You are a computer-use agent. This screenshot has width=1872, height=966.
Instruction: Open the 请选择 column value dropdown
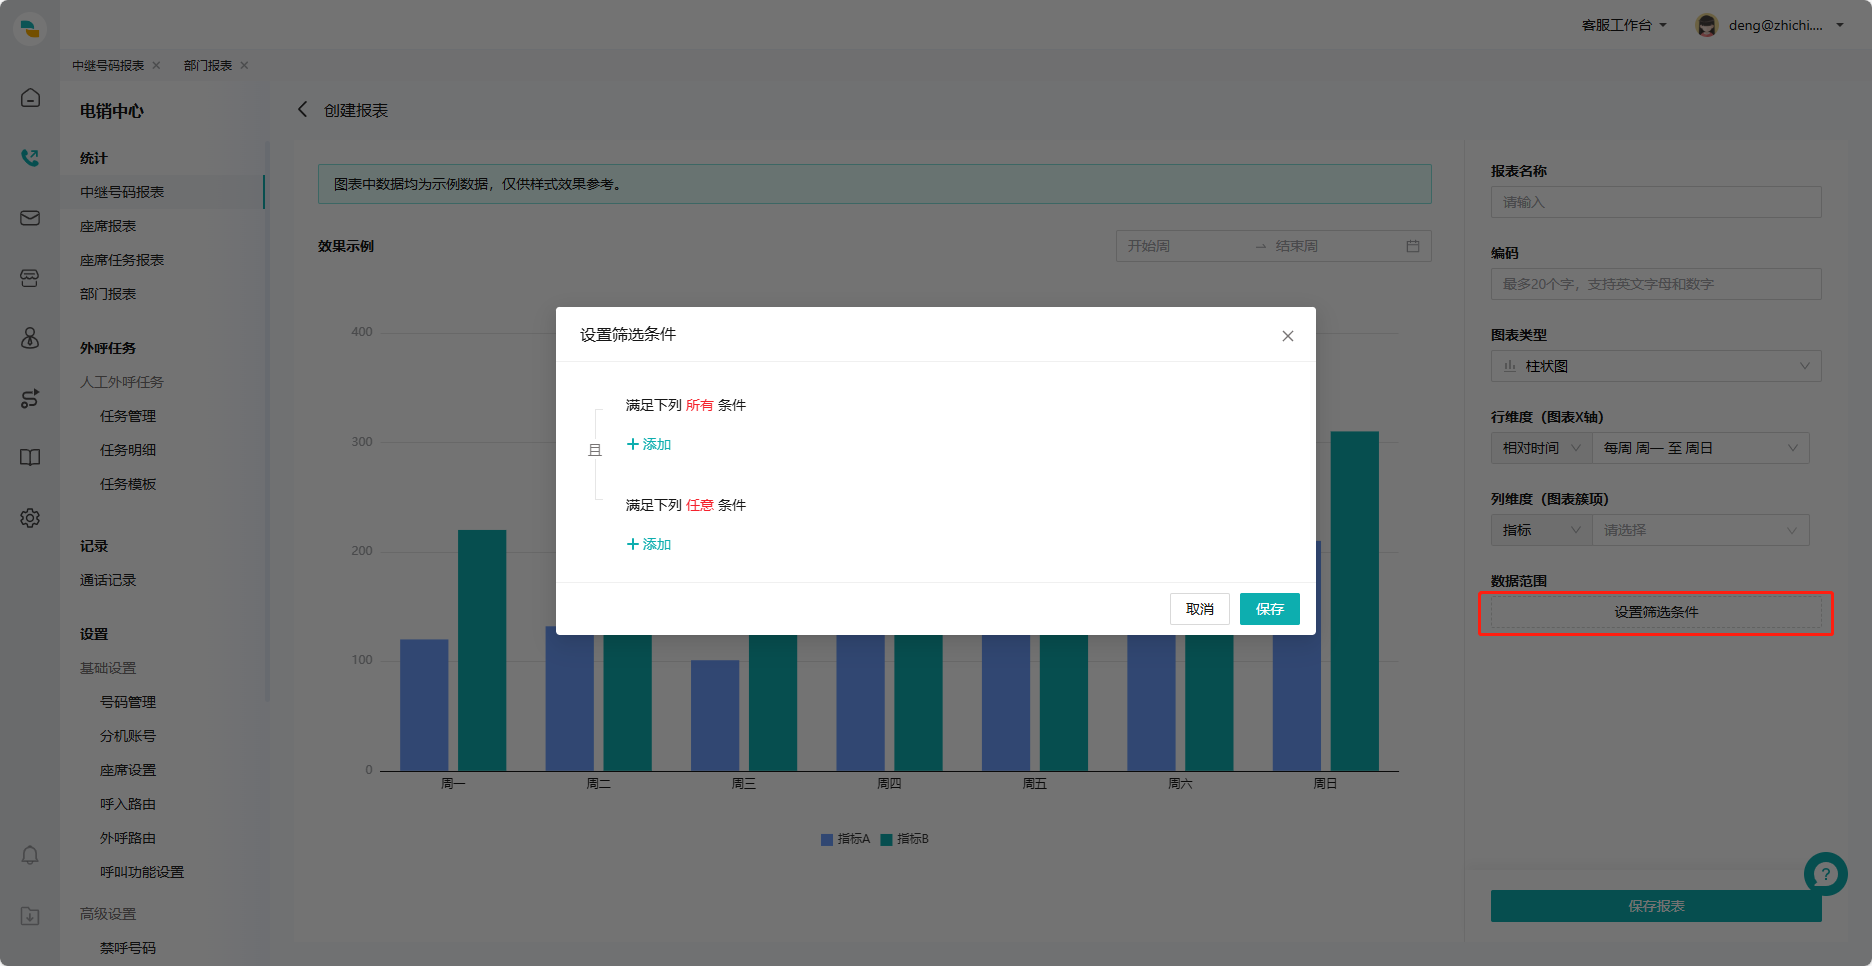pyautogui.click(x=1701, y=530)
